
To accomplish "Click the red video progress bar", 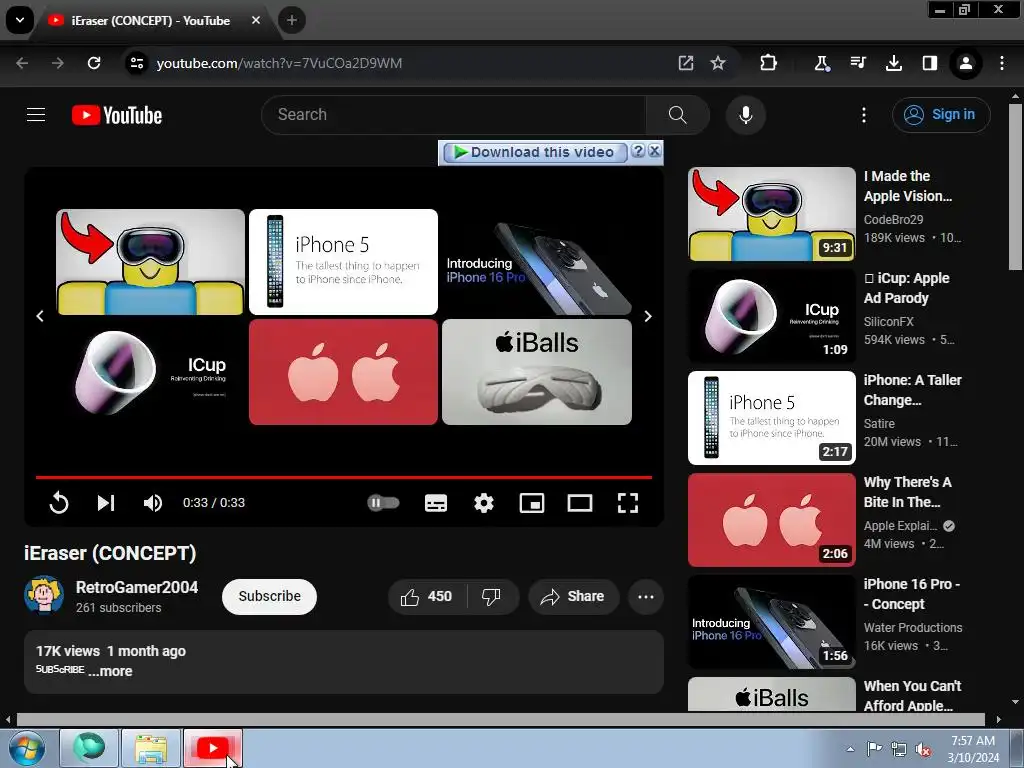I will (344, 477).
